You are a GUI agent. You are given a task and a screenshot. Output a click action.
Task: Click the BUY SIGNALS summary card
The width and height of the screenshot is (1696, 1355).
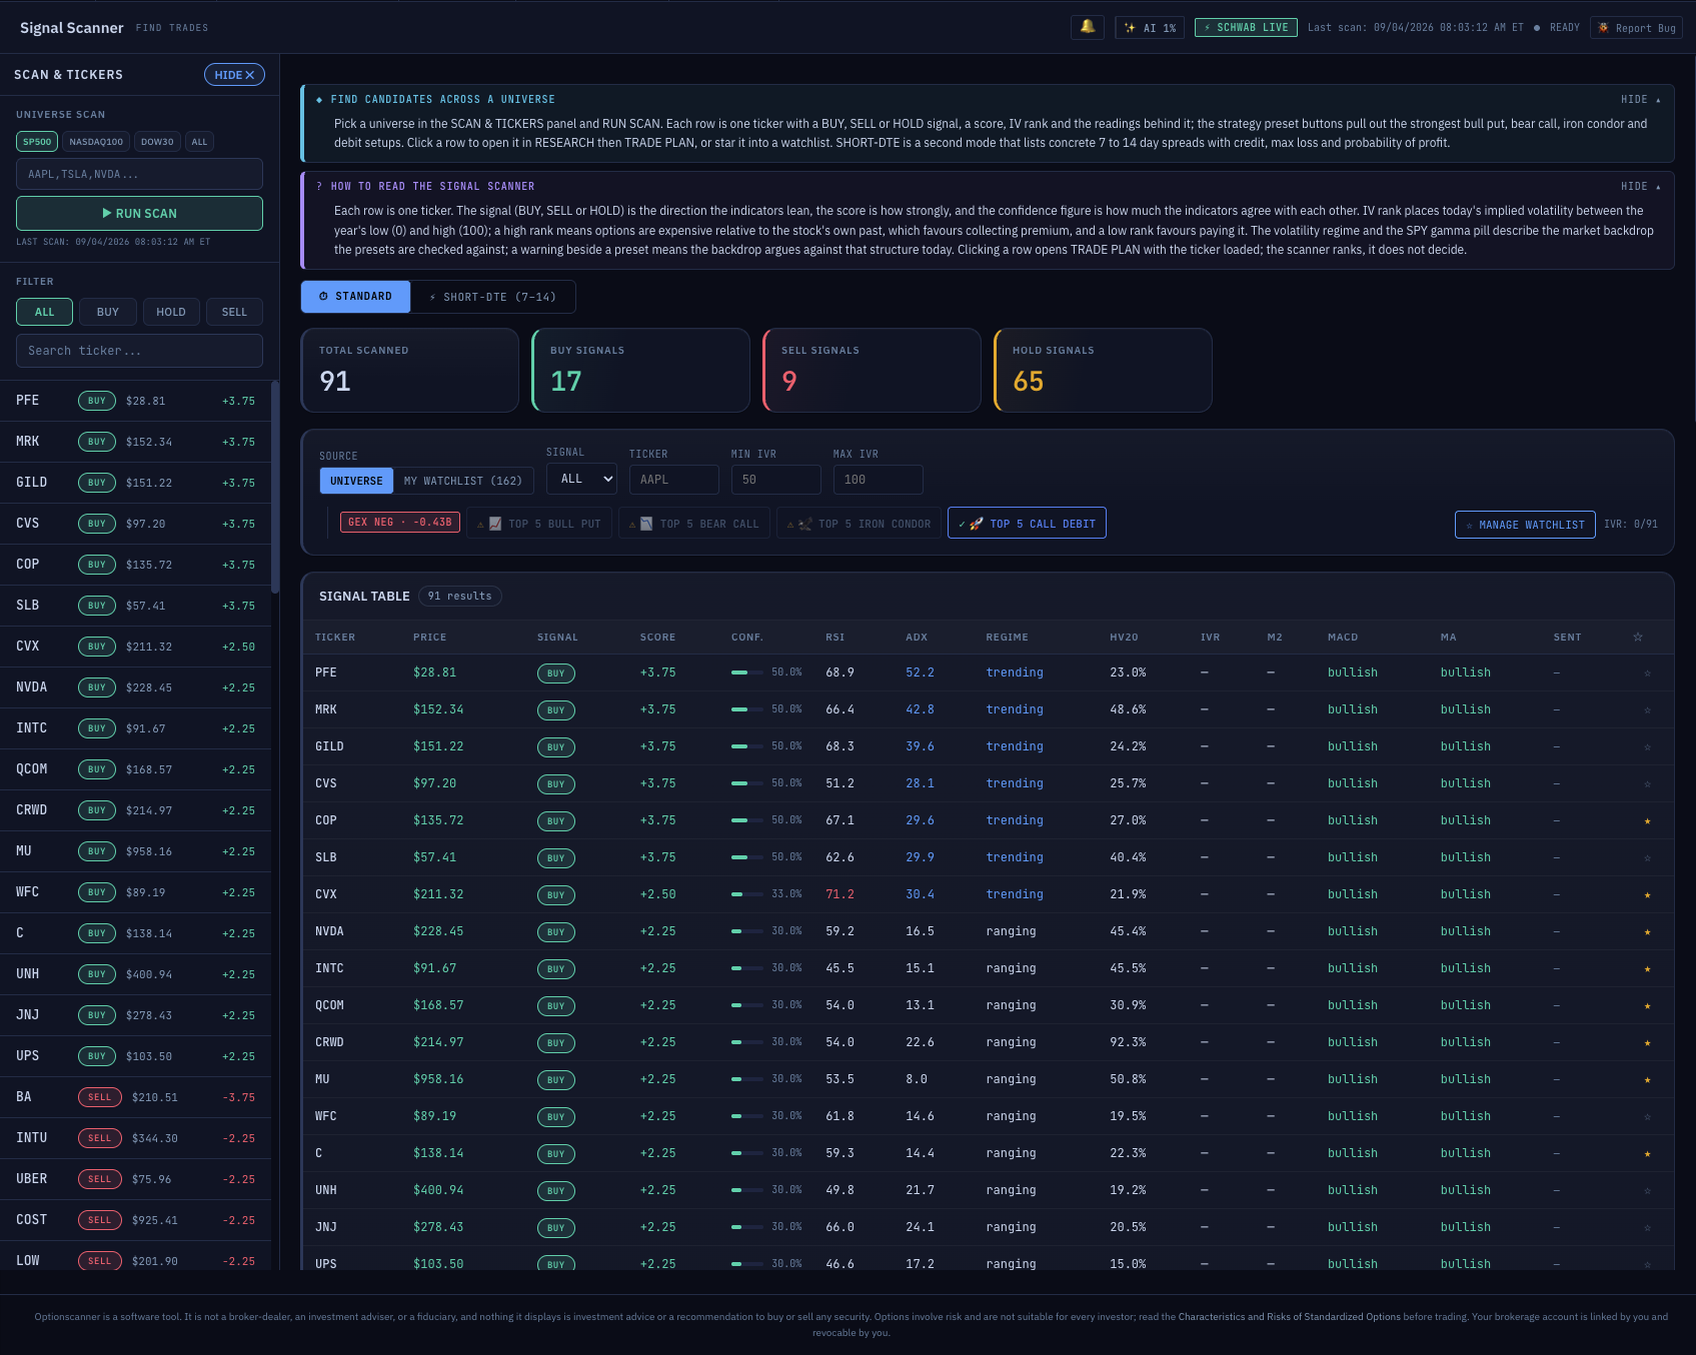(641, 370)
